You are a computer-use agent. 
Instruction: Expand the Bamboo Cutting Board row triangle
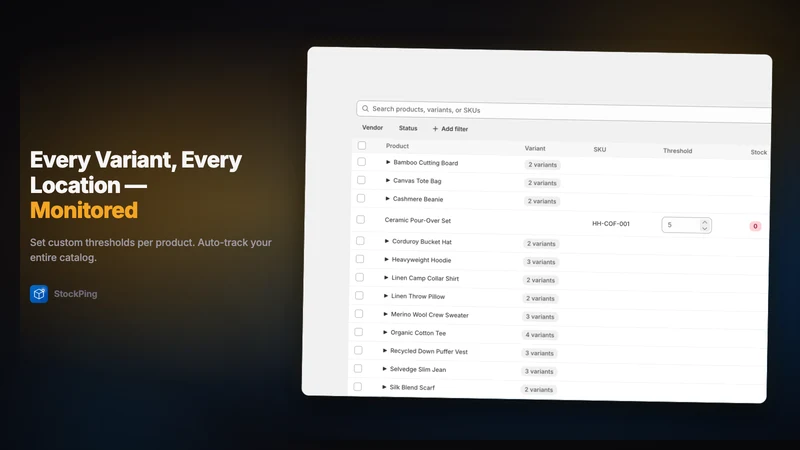click(x=388, y=162)
